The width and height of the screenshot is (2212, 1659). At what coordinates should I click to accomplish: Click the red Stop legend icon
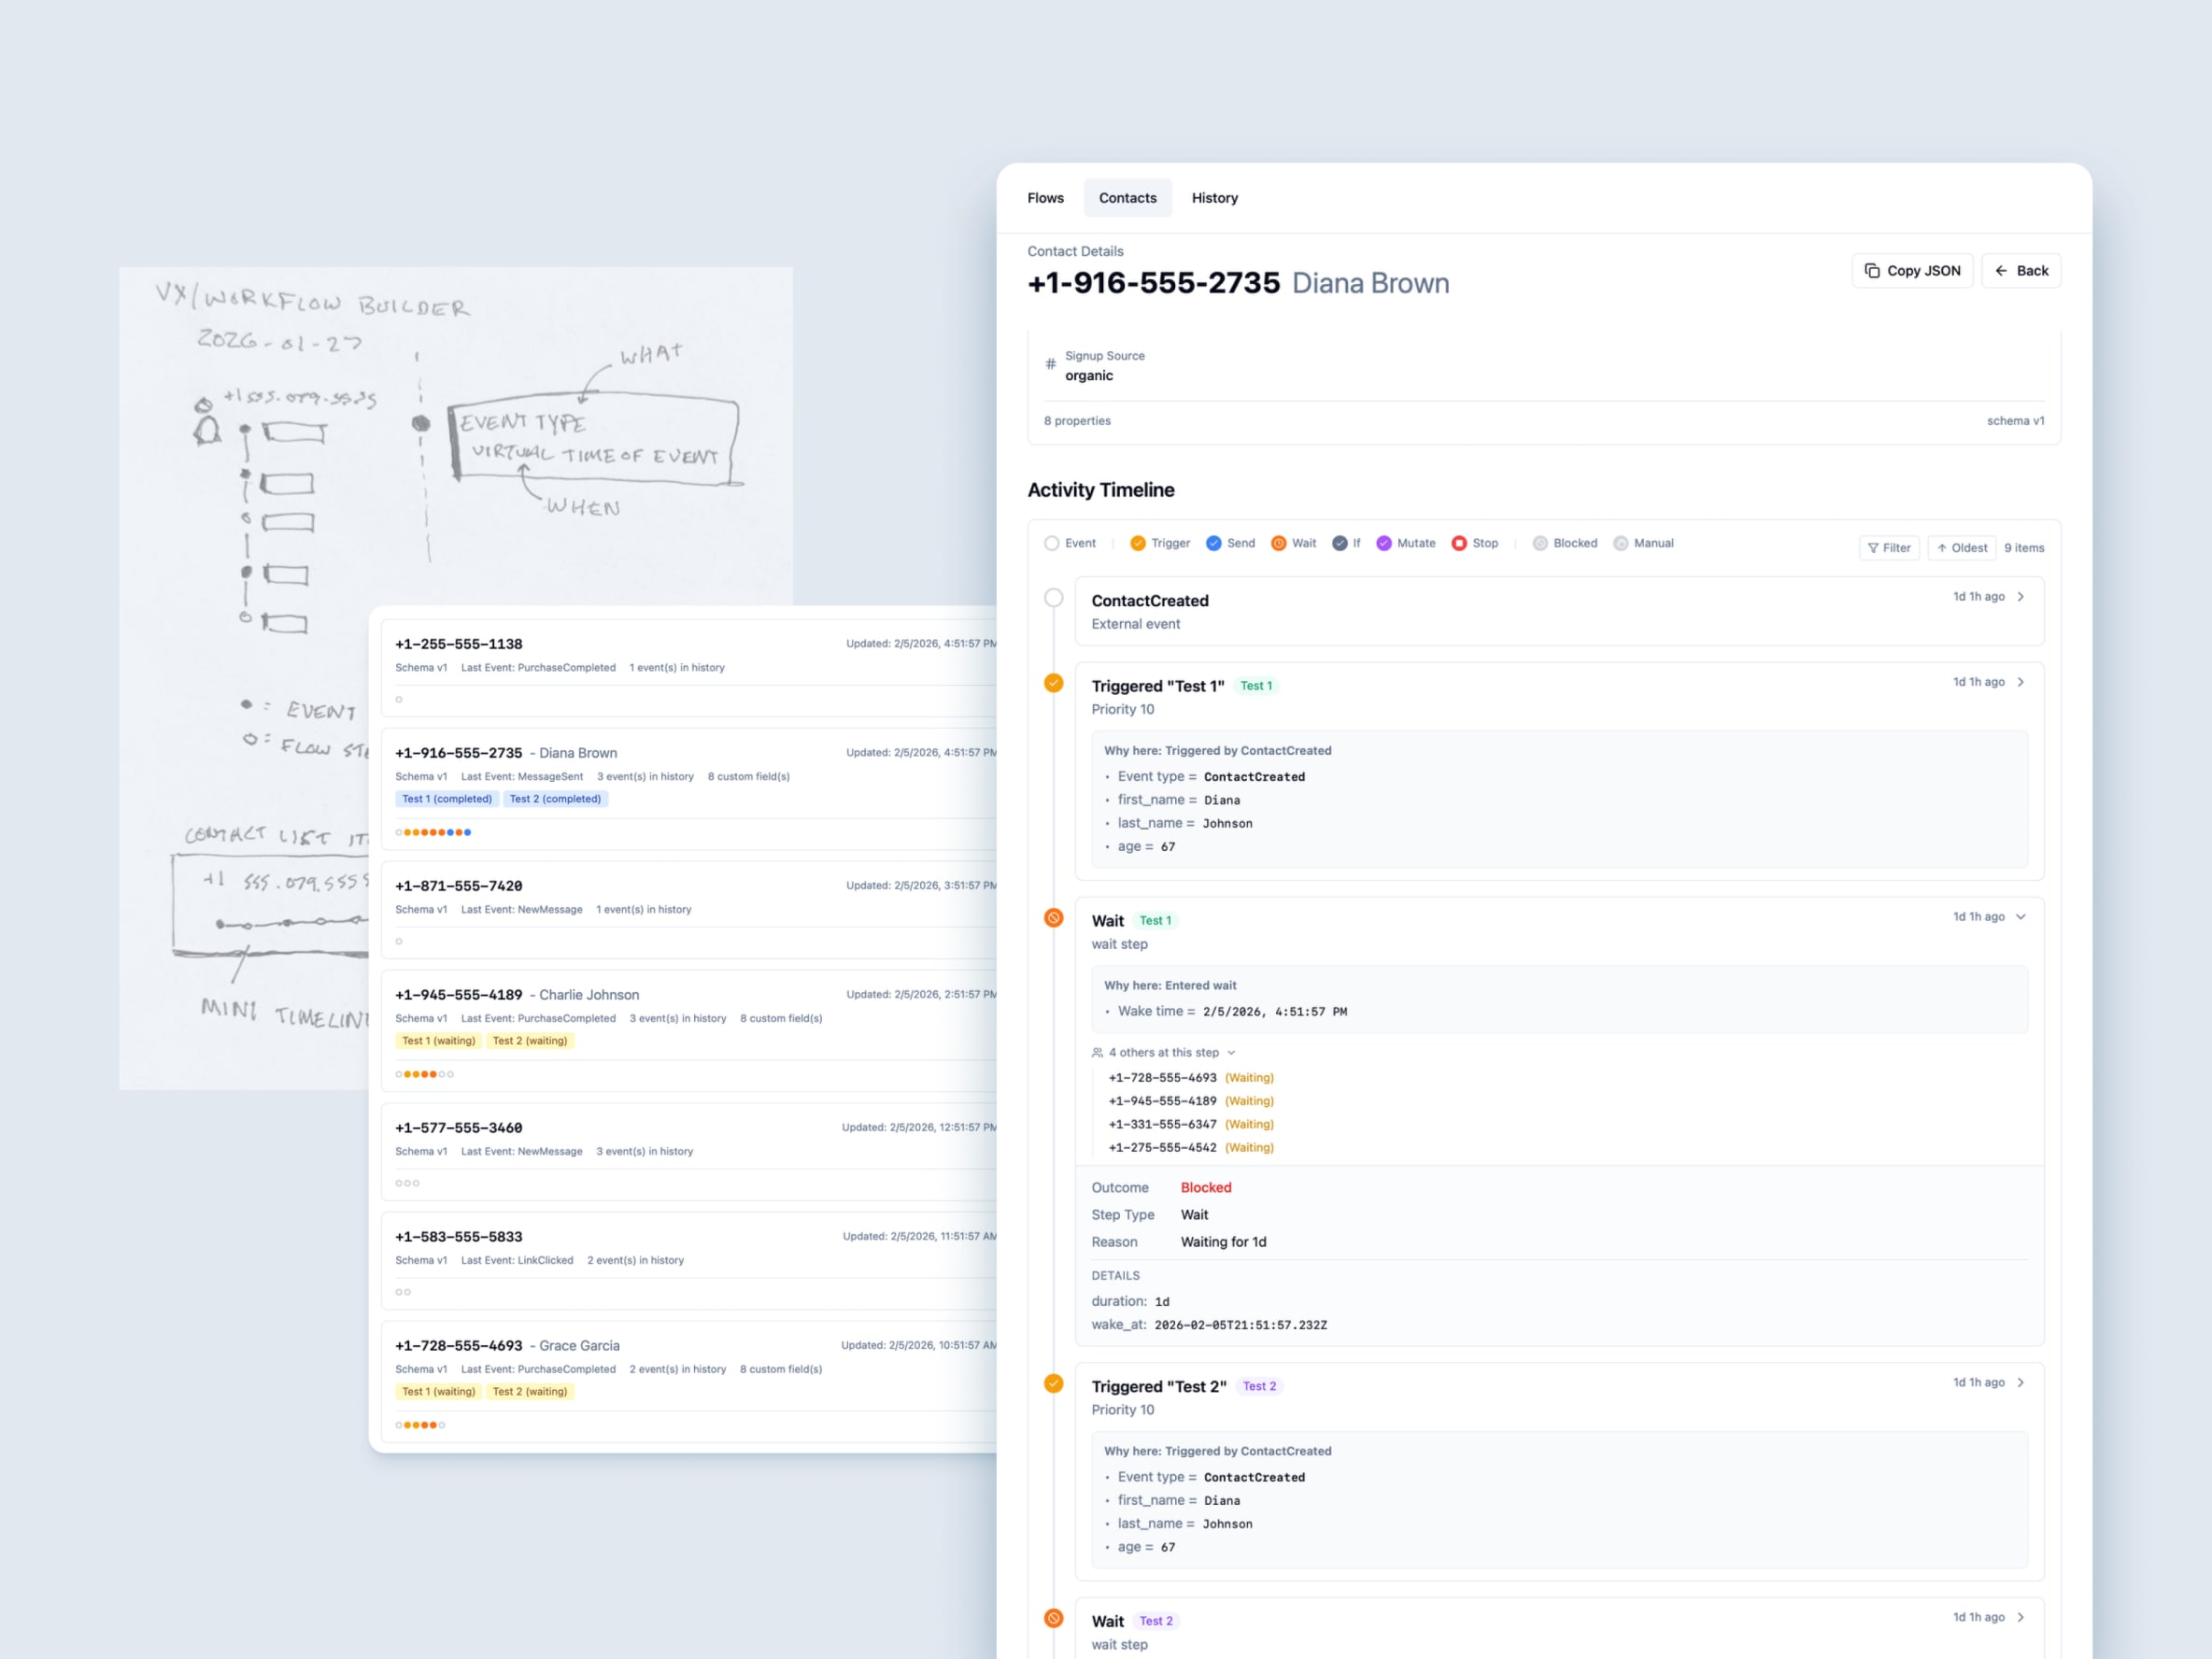[1459, 543]
